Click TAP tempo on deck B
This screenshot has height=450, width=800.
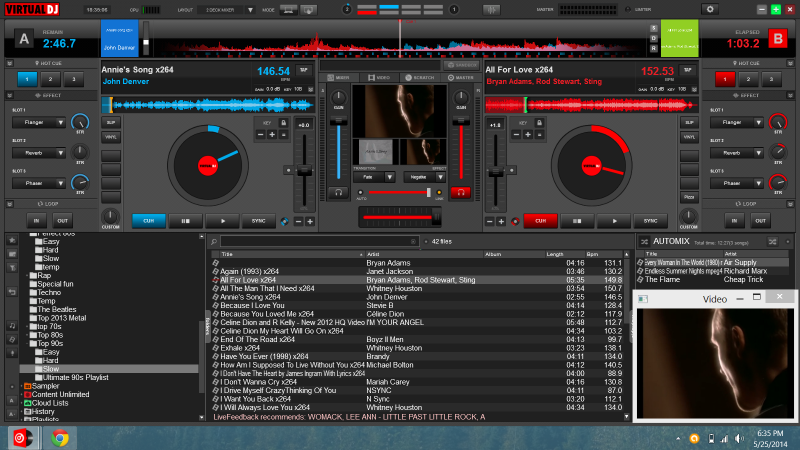687,70
